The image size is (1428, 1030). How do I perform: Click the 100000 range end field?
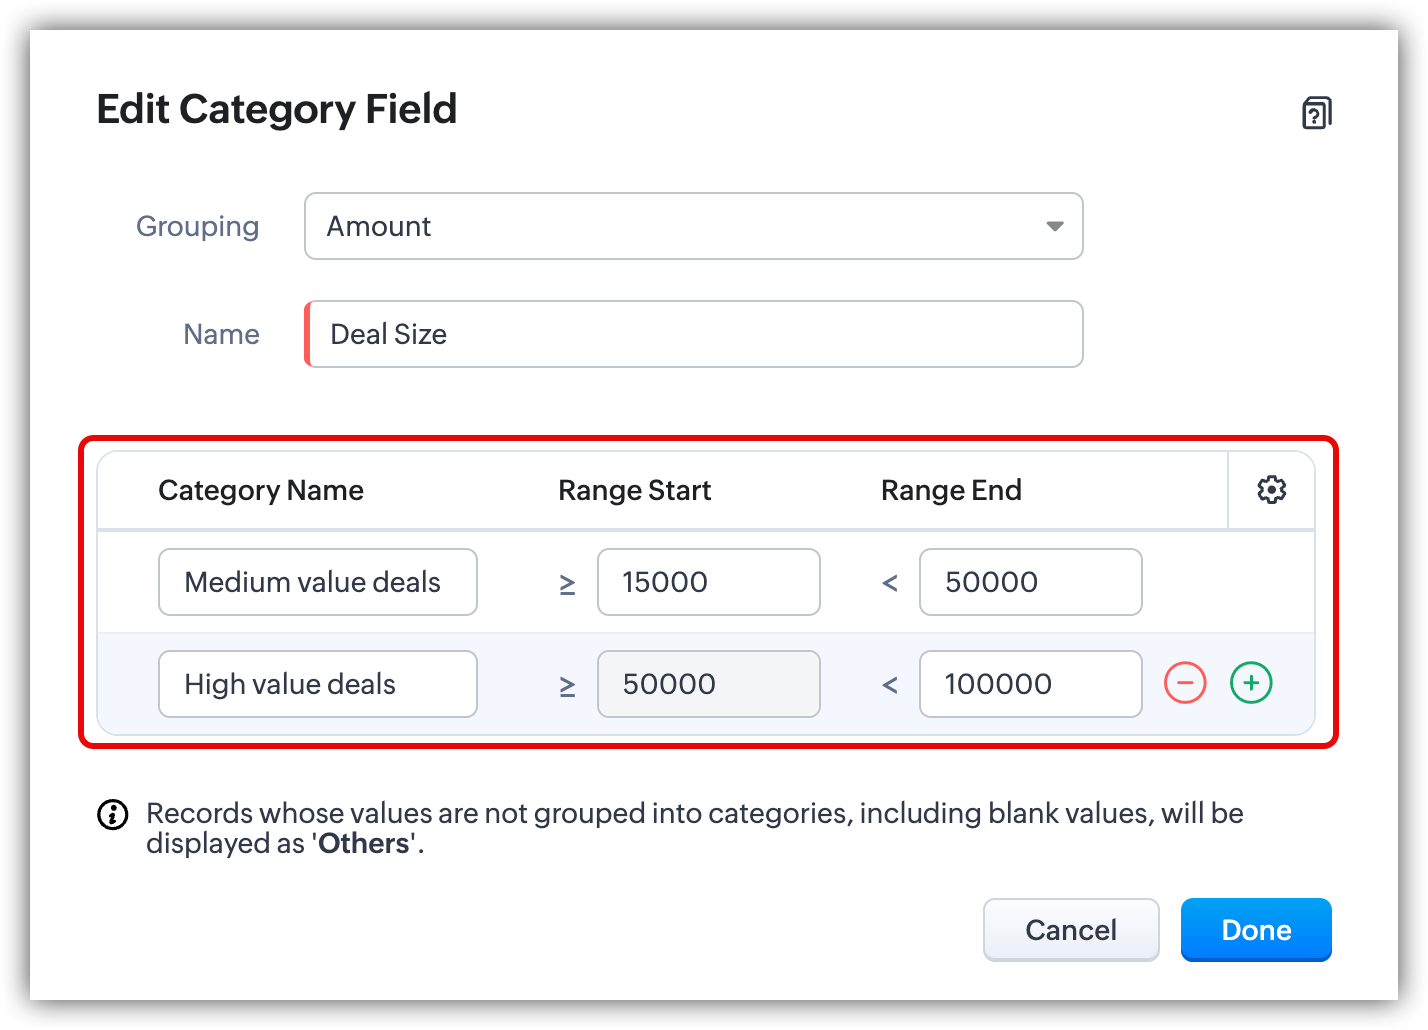pyautogui.click(x=1030, y=685)
